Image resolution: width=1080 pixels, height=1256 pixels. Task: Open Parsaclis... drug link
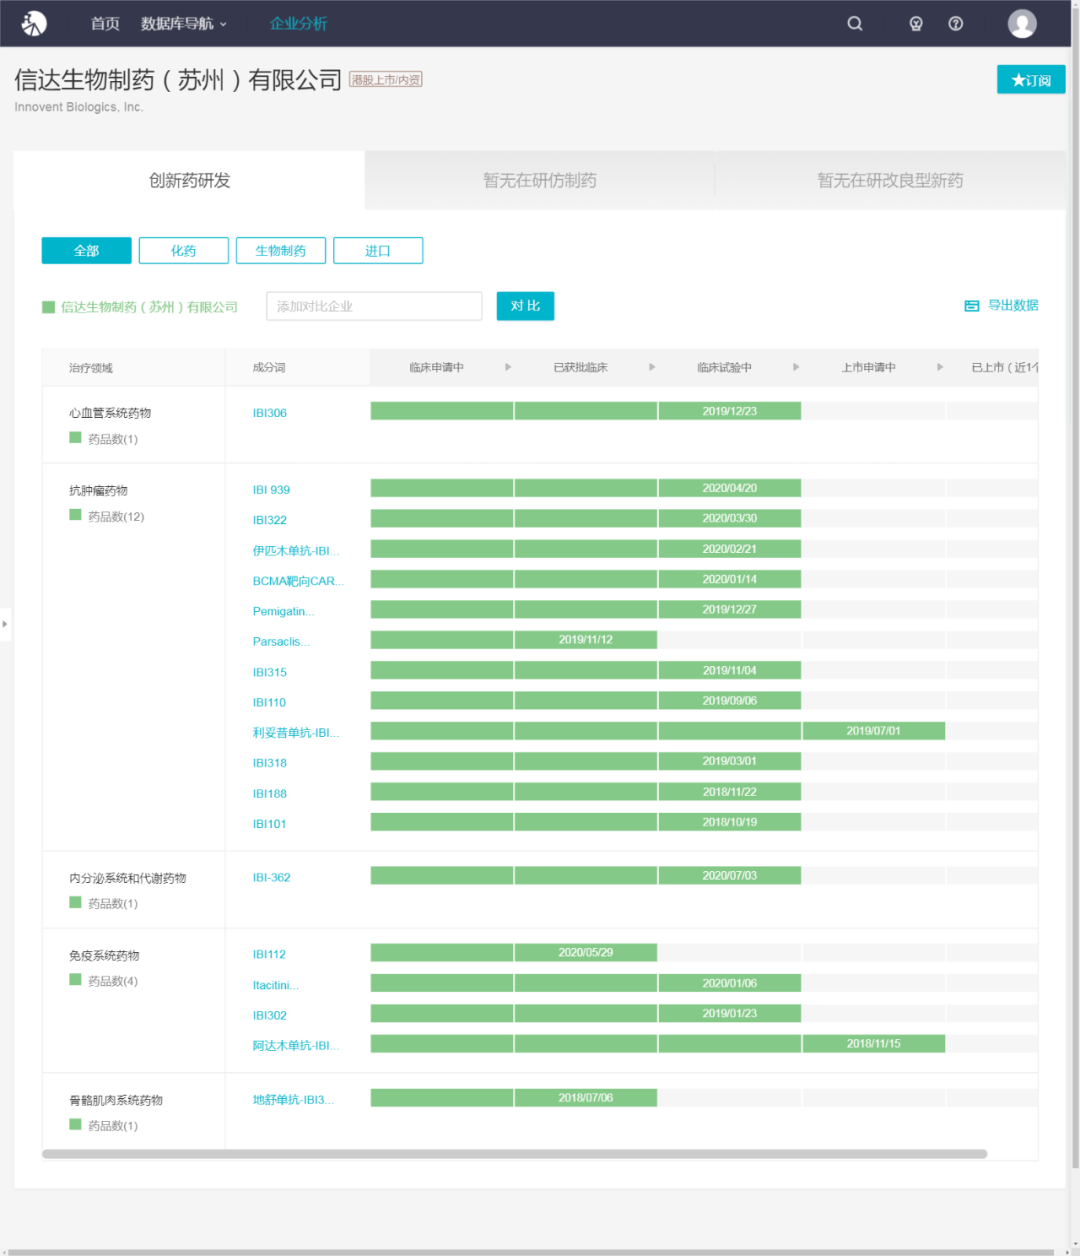point(282,642)
